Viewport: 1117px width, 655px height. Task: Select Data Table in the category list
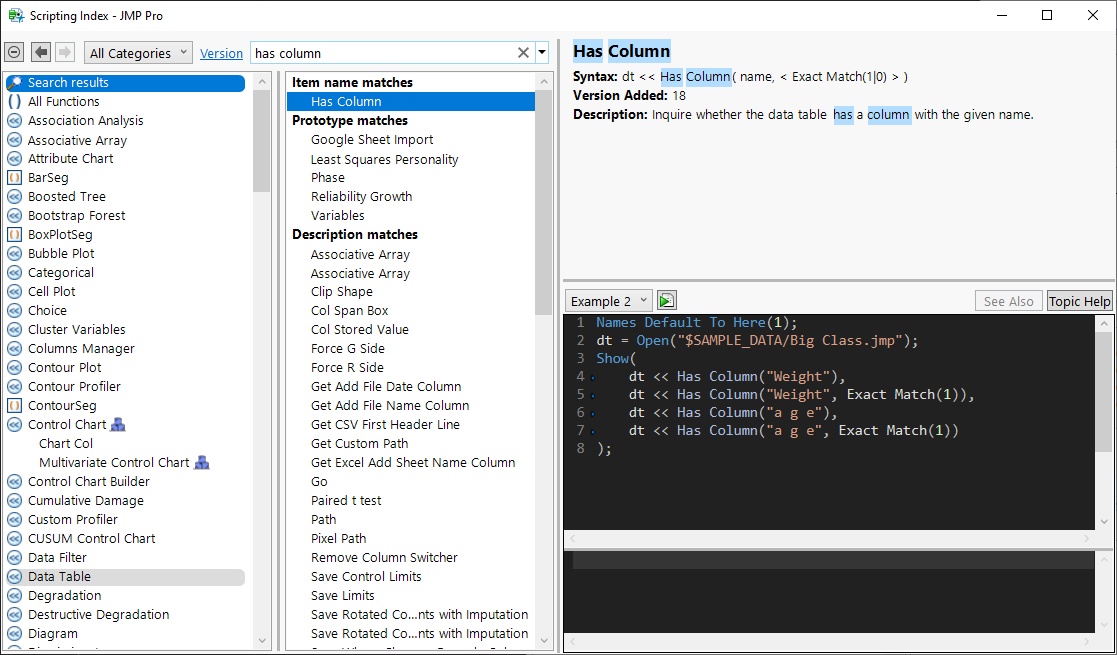(x=59, y=577)
